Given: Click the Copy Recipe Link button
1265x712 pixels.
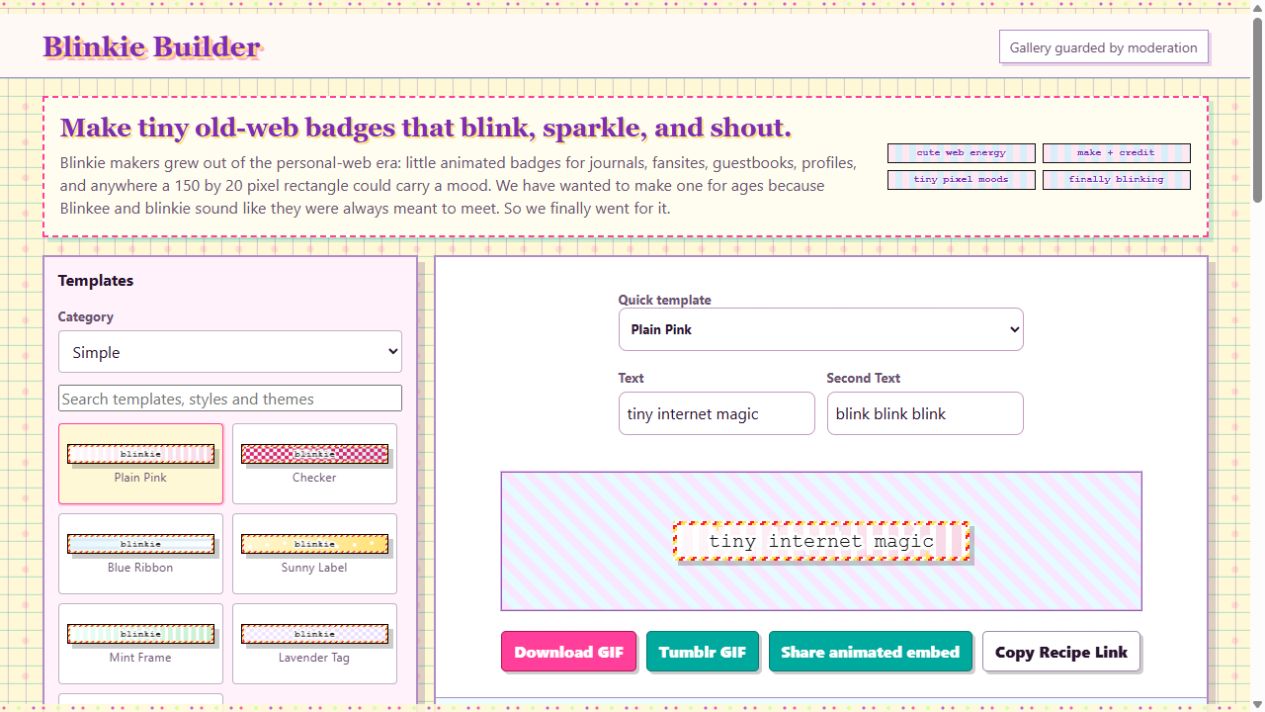Looking at the screenshot, I should click(x=1061, y=651).
